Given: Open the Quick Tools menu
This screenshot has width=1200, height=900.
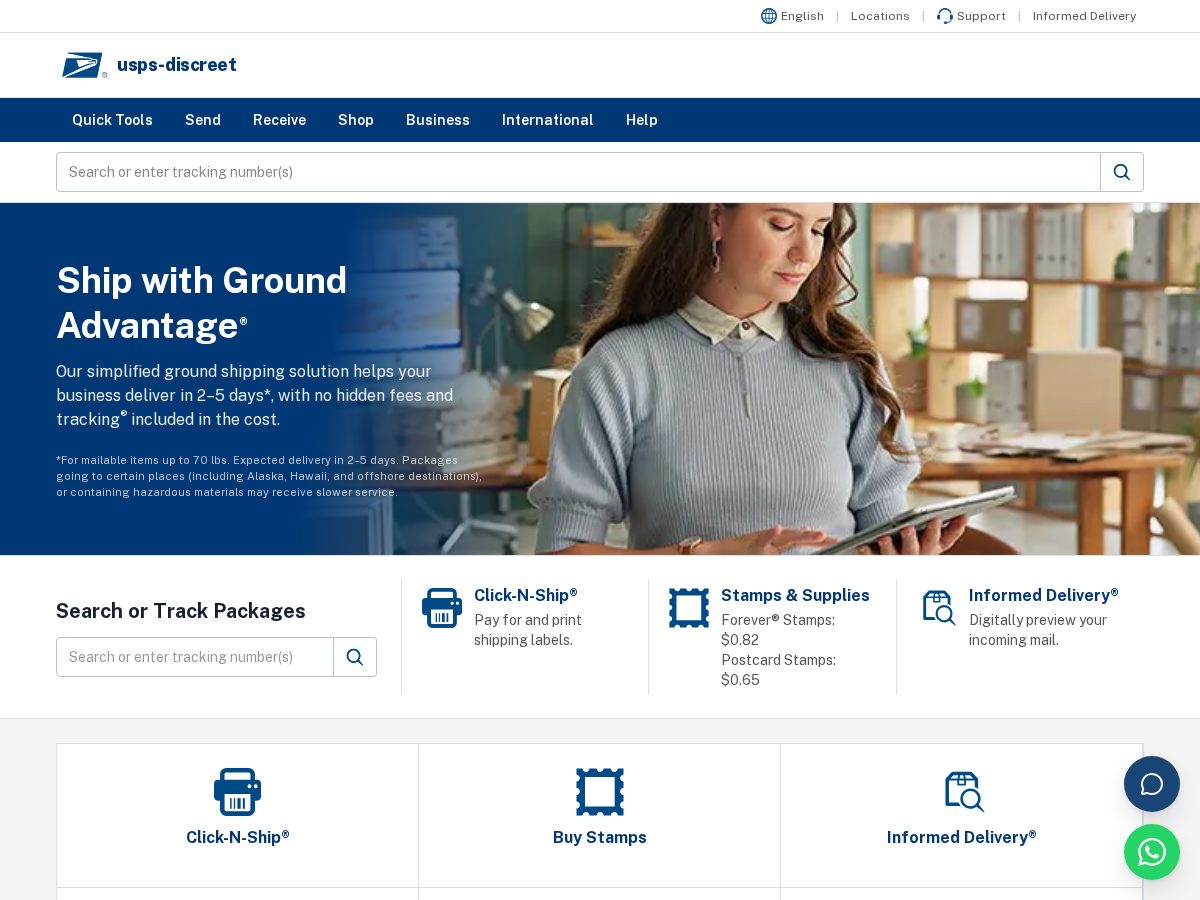Looking at the screenshot, I should 112,120.
